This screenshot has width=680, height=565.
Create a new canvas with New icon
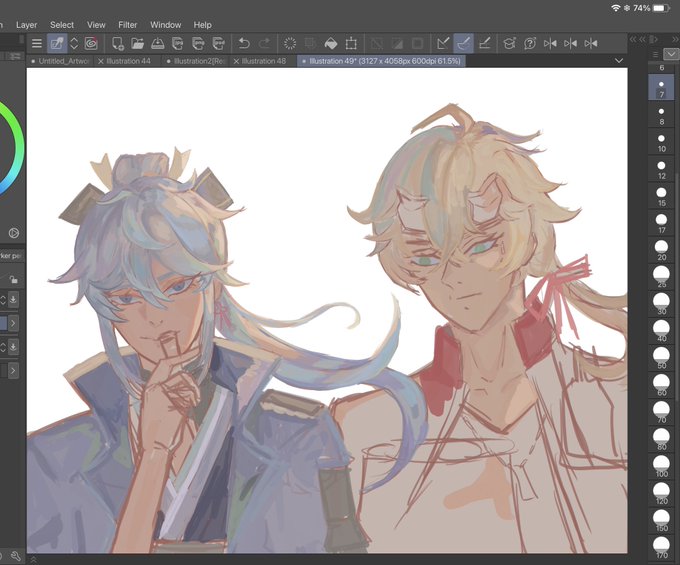point(118,43)
